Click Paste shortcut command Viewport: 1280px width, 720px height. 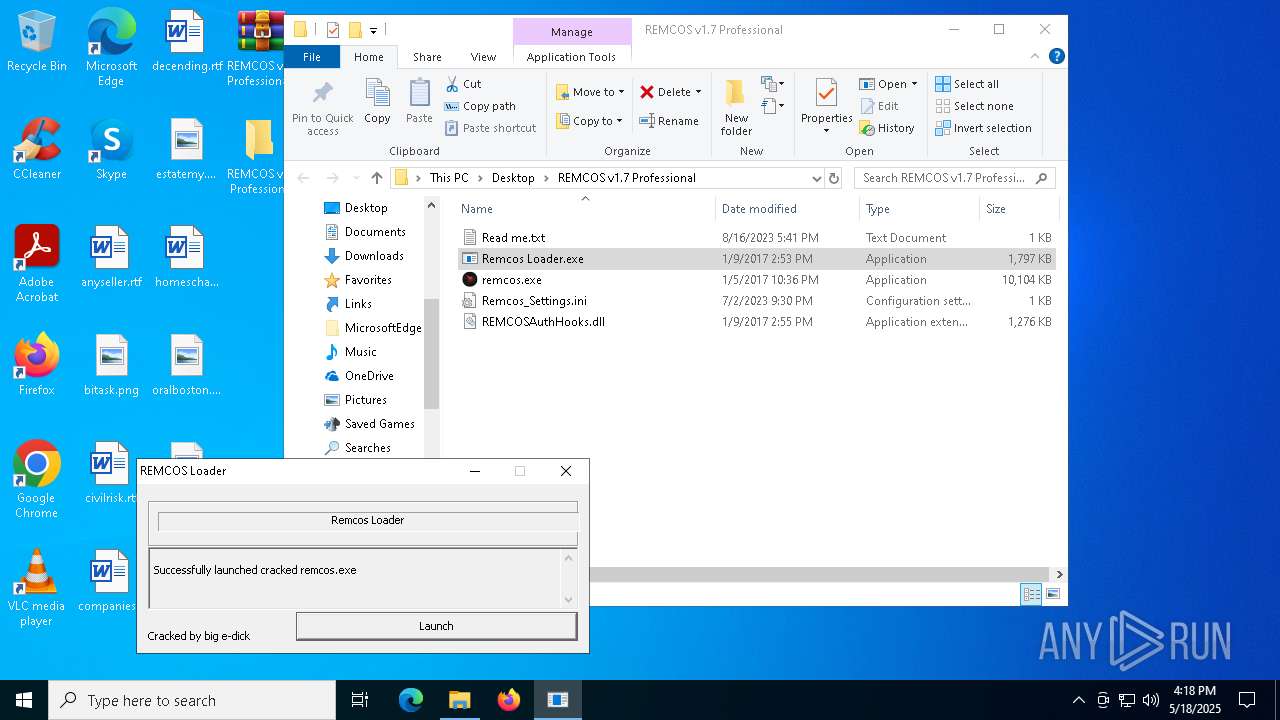coord(491,128)
